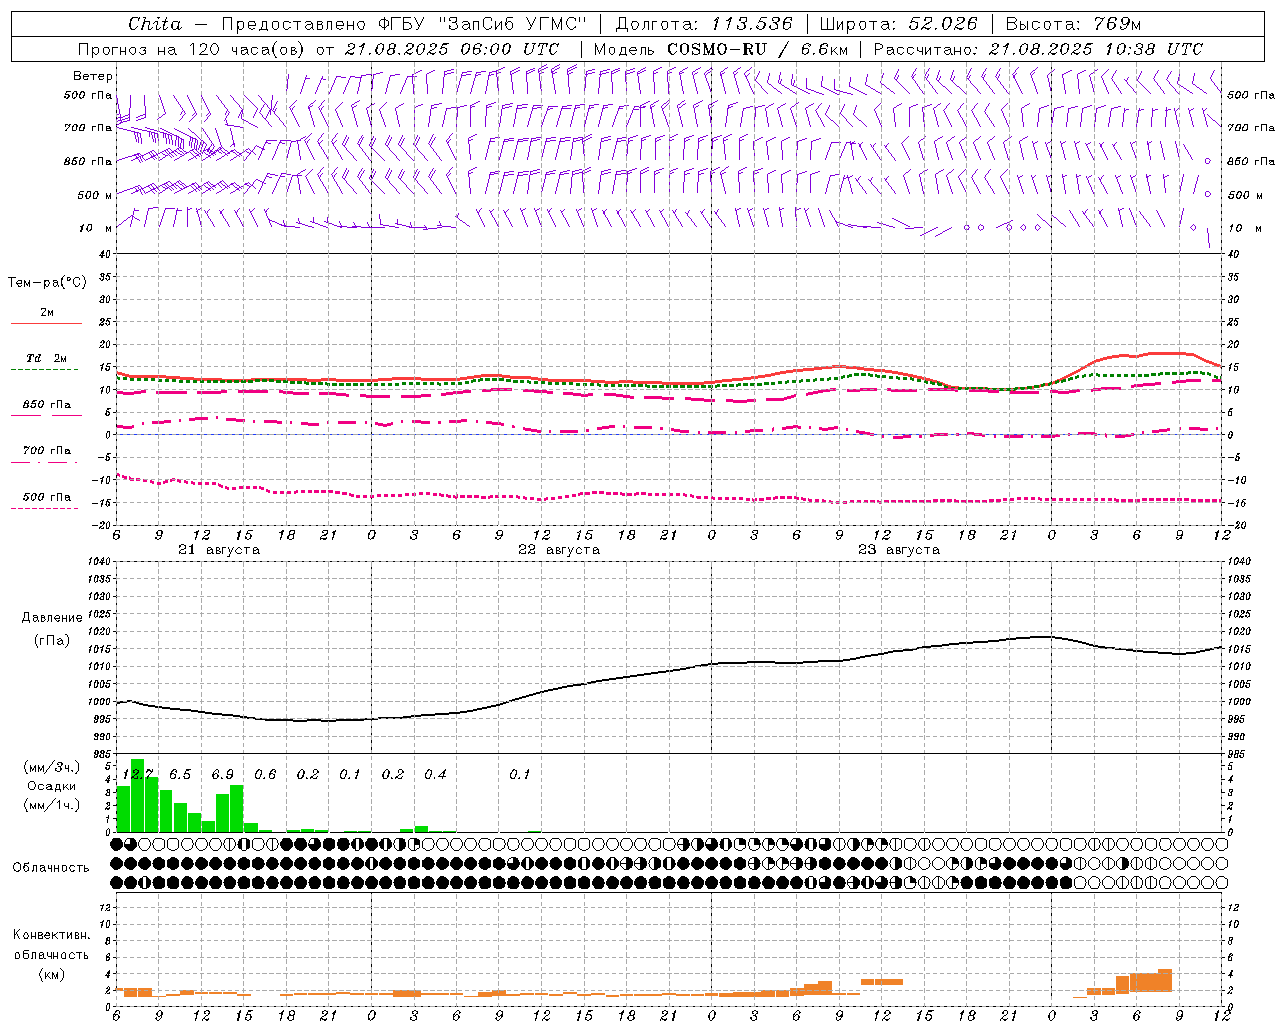Click the "6.9" precipitation value
The image size is (1280, 1024).
(222, 775)
